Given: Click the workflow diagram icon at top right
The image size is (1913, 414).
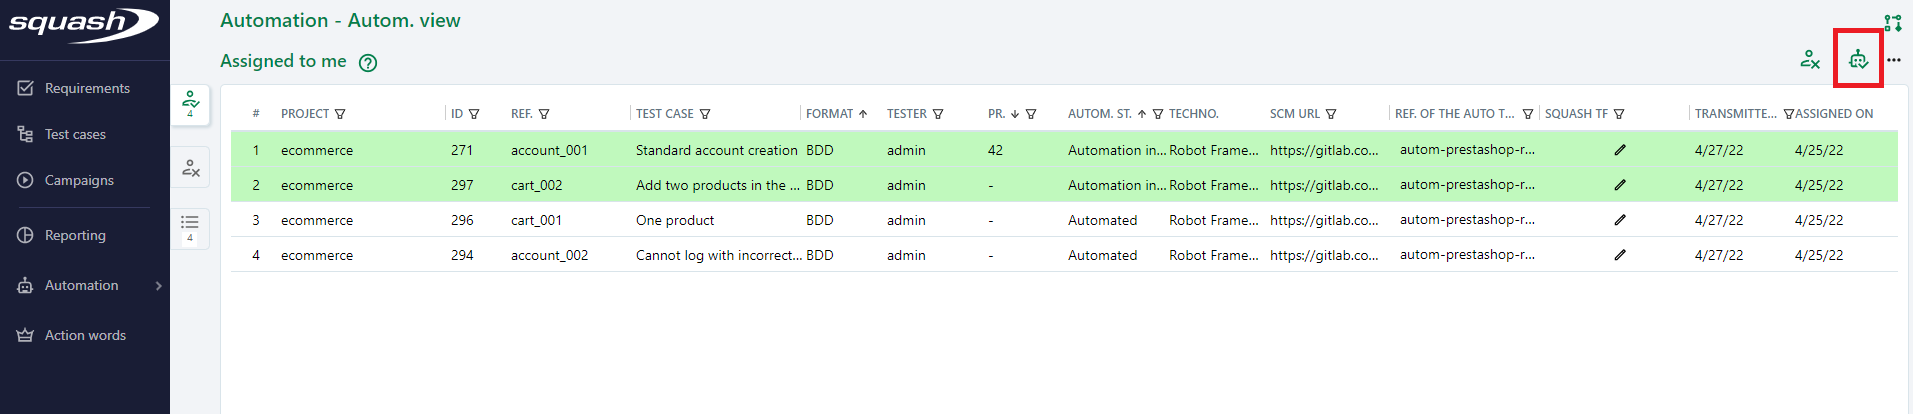Looking at the screenshot, I should [1892, 23].
